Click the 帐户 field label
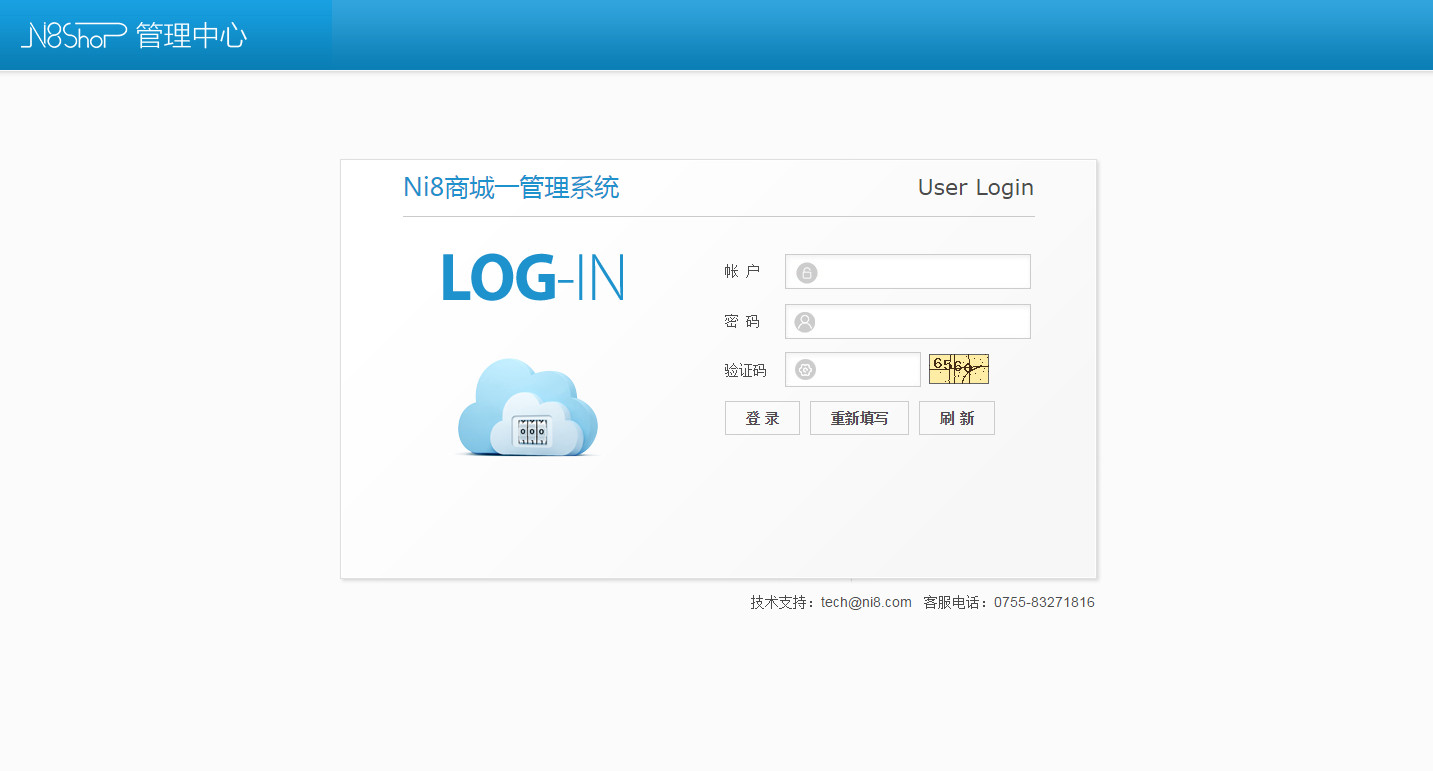This screenshot has width=1433, height=771. coord(742,272)
